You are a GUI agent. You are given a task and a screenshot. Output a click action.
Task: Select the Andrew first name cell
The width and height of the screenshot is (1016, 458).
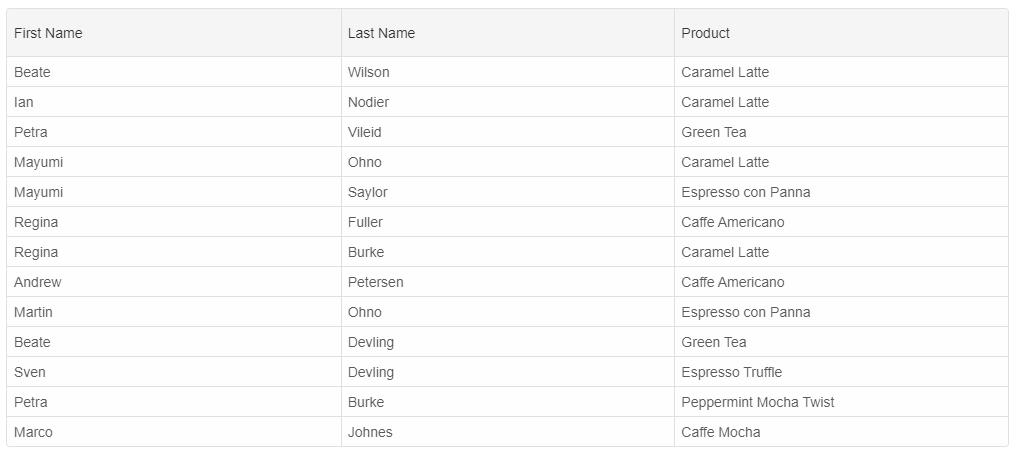pos(38,282)
